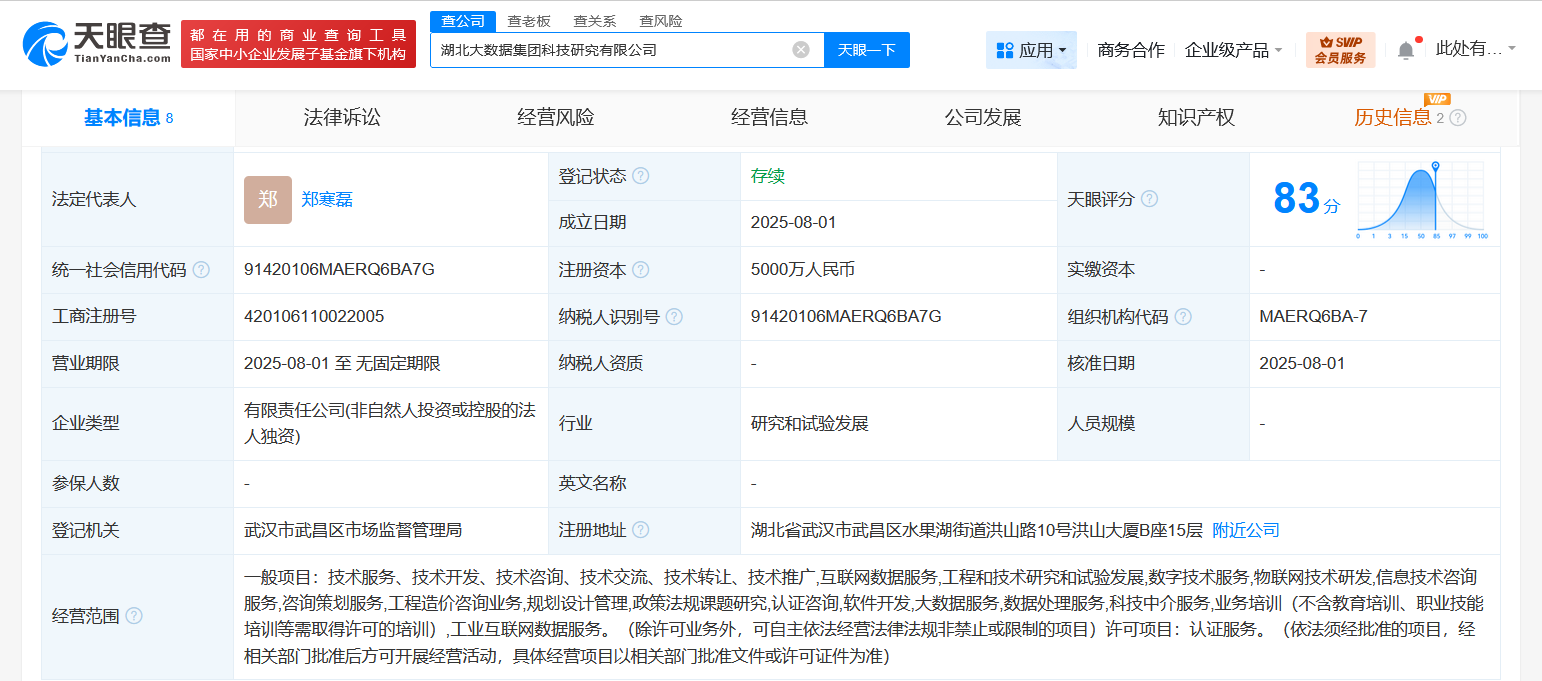
Task: Click help icon beside 经营范围
Action: [x=134, y=616]
